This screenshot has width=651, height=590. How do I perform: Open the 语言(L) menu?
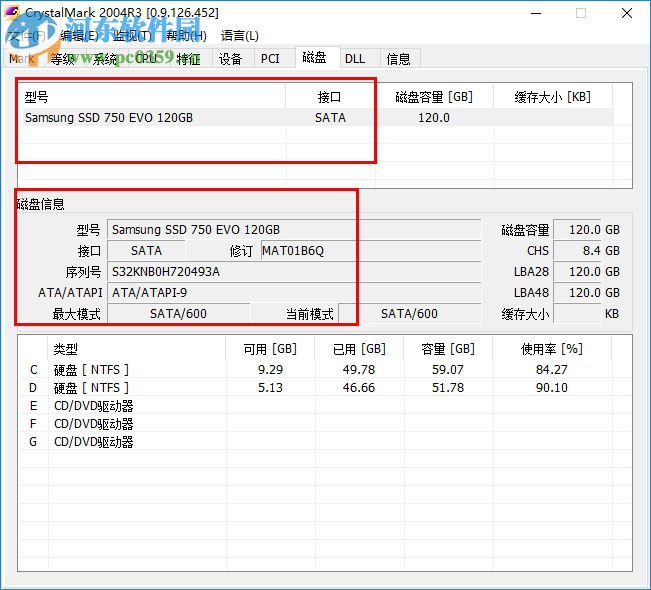(x=240, y=36)
